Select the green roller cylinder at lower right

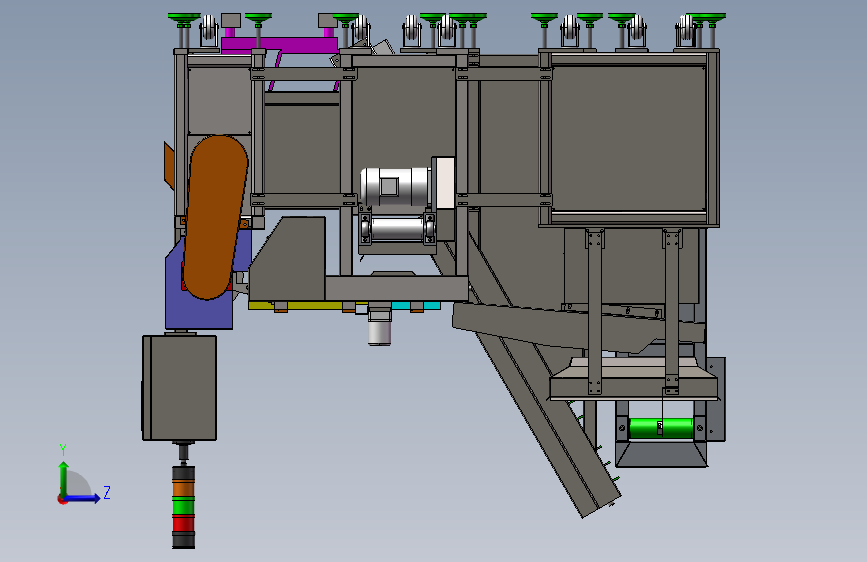[661, 428]
